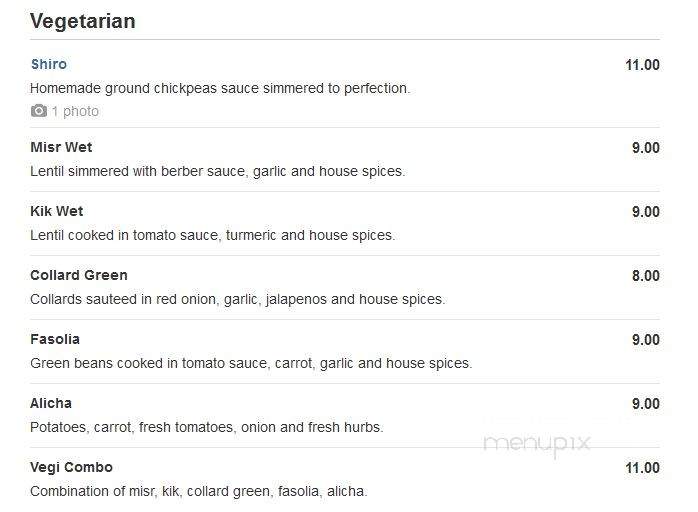Viewport: 698px width, 512px height.
Task: Click the Vegetarian section heading
Action: pyautogui.click(x=83, y=21)
